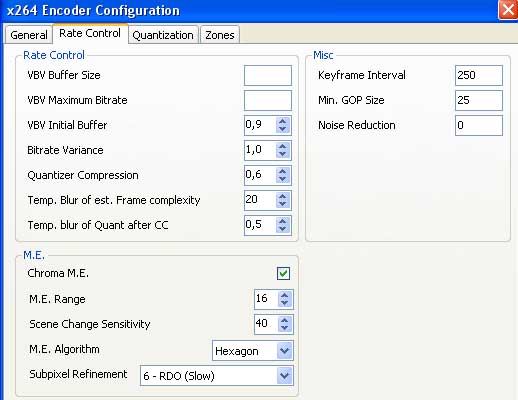This screenshot has height=400, width=518.
Task: Increase VBV Initial Buffer with up arrow
Action: tap(282, 121)
